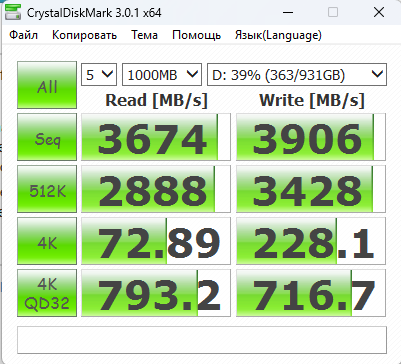Click the empty comment field at the bottom

tap(202, 340)
